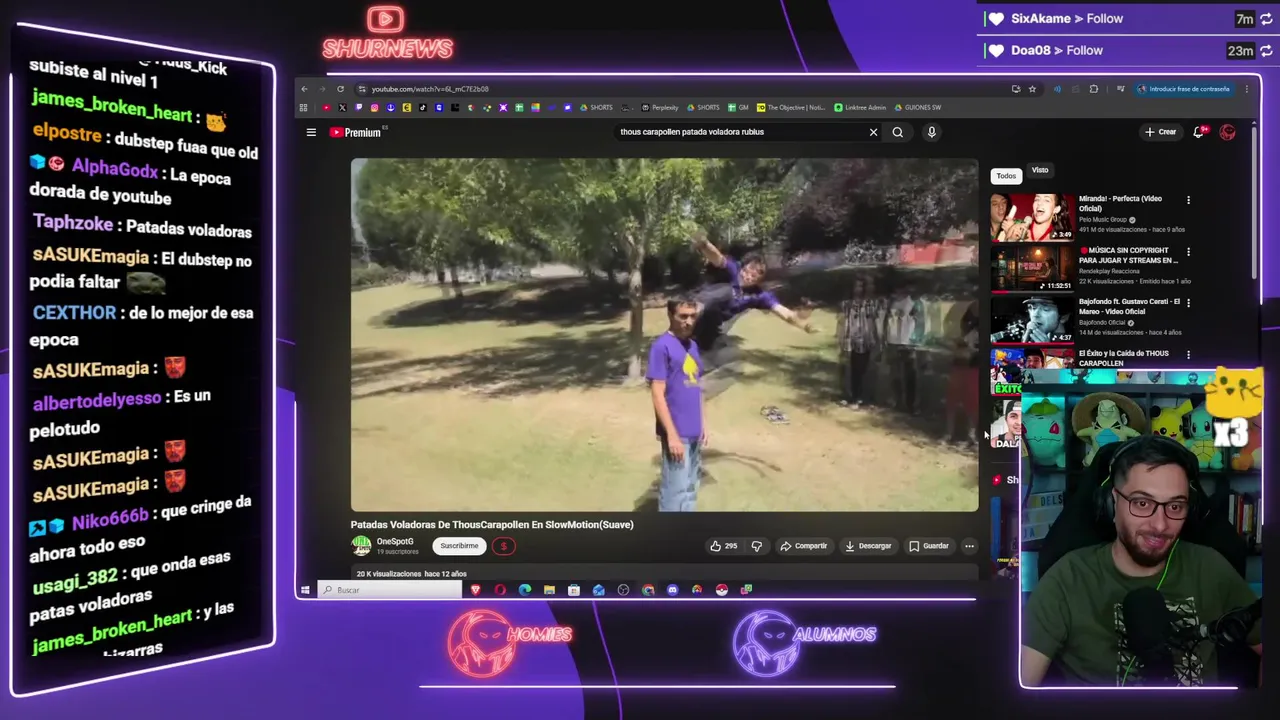The image size is (1280, 720).
Task: Open options for Bajofondo El Mareo video
Action: coord(1188,303)
